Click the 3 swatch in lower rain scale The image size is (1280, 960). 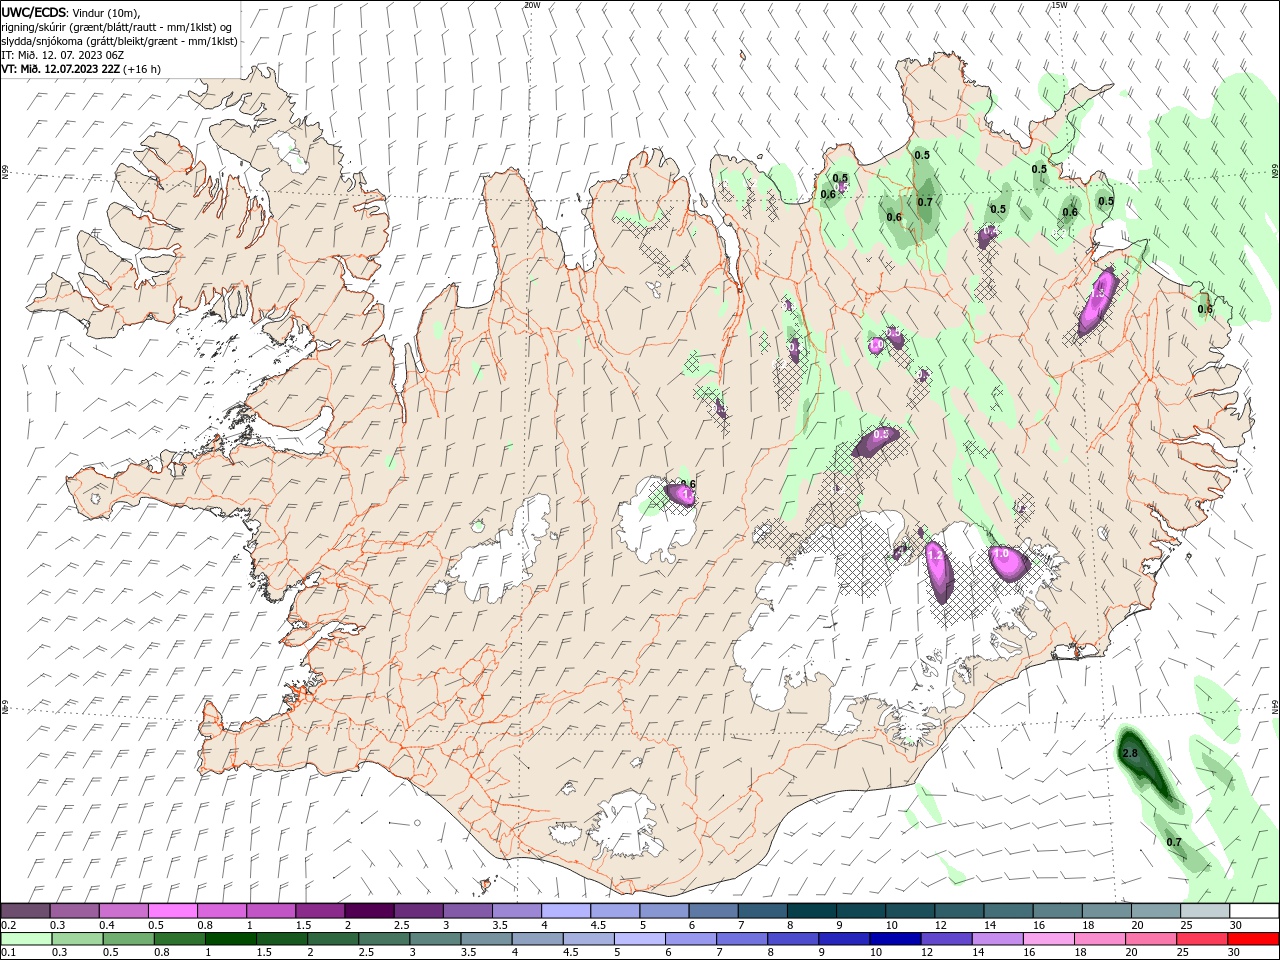click(x=435, y=939)
